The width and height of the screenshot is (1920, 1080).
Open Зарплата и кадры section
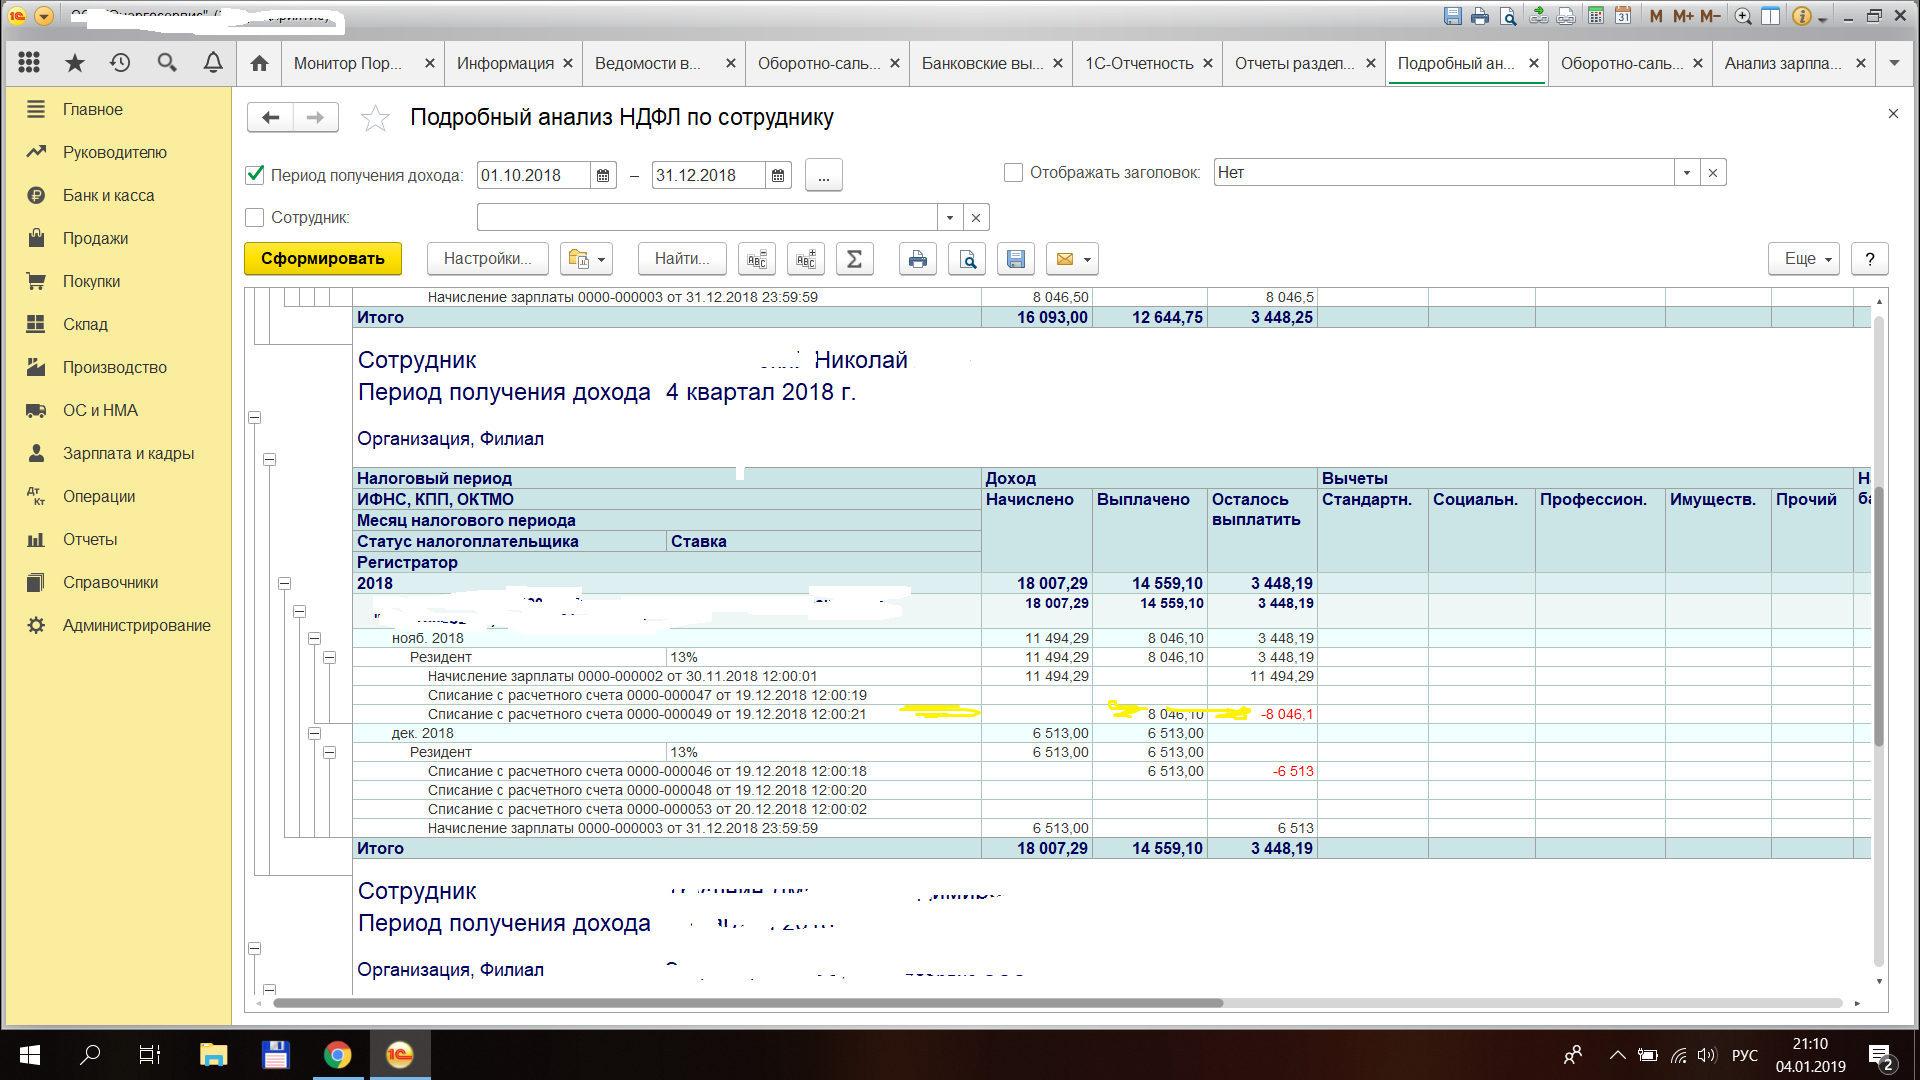pos(128,453)
